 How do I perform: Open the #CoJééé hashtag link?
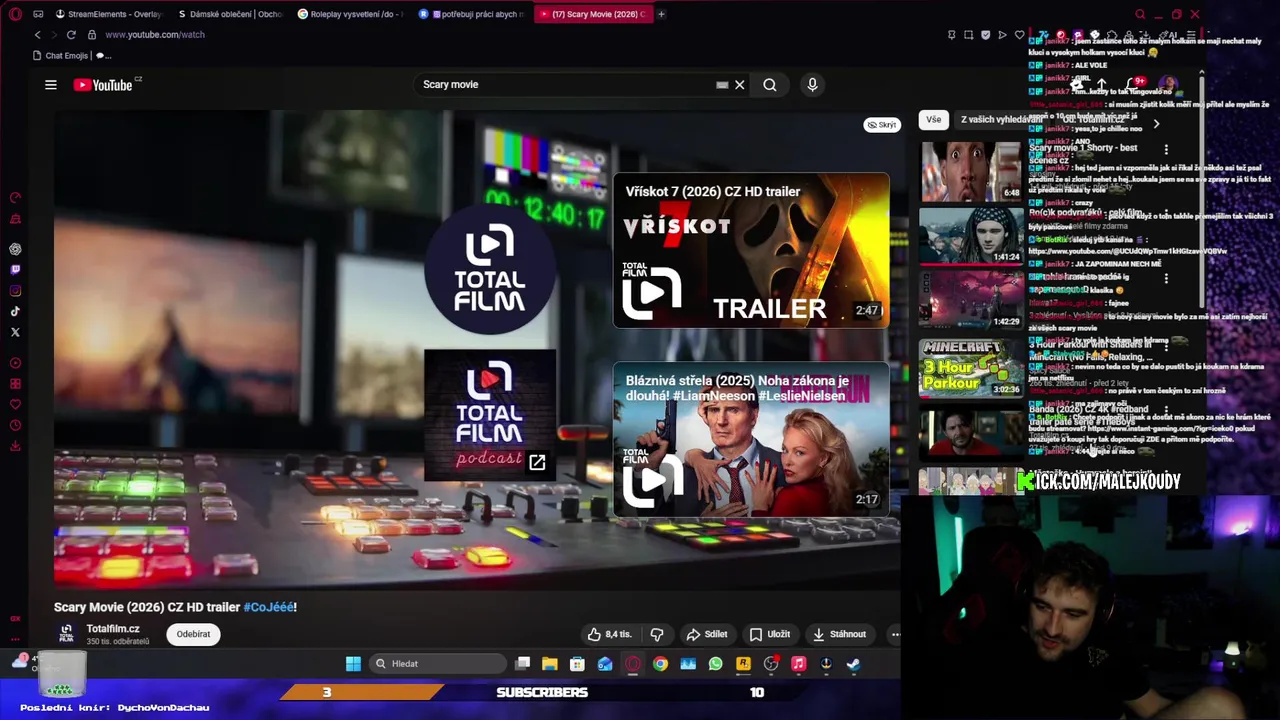269,607
